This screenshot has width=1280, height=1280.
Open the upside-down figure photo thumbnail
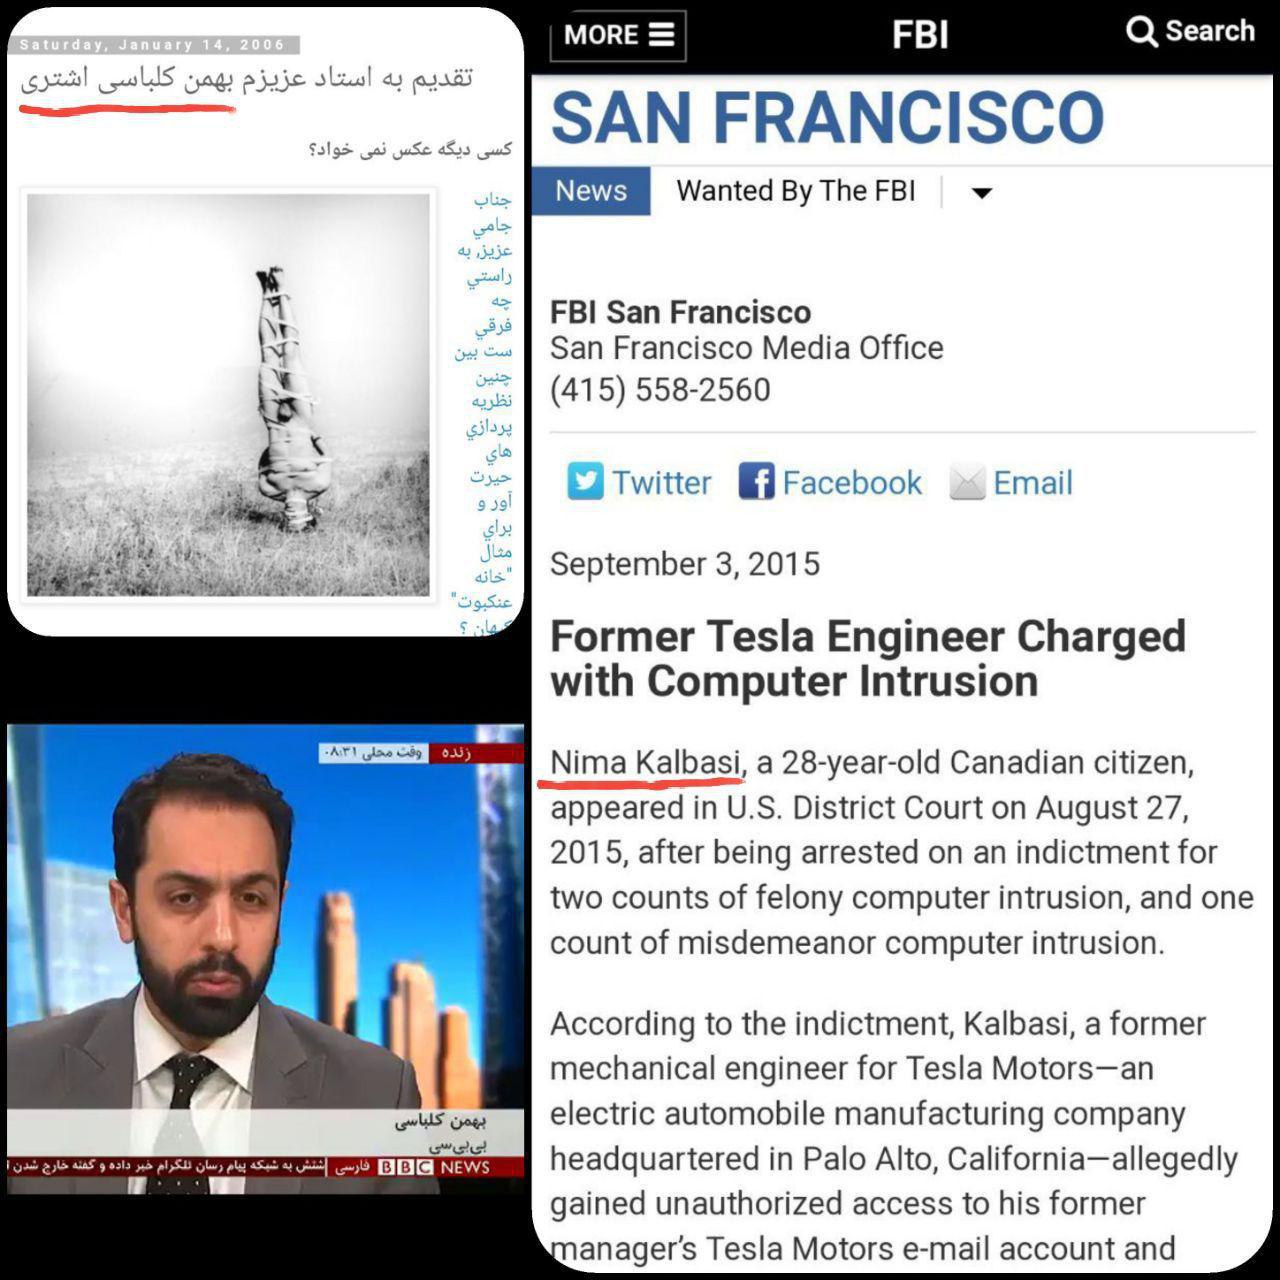228,395
